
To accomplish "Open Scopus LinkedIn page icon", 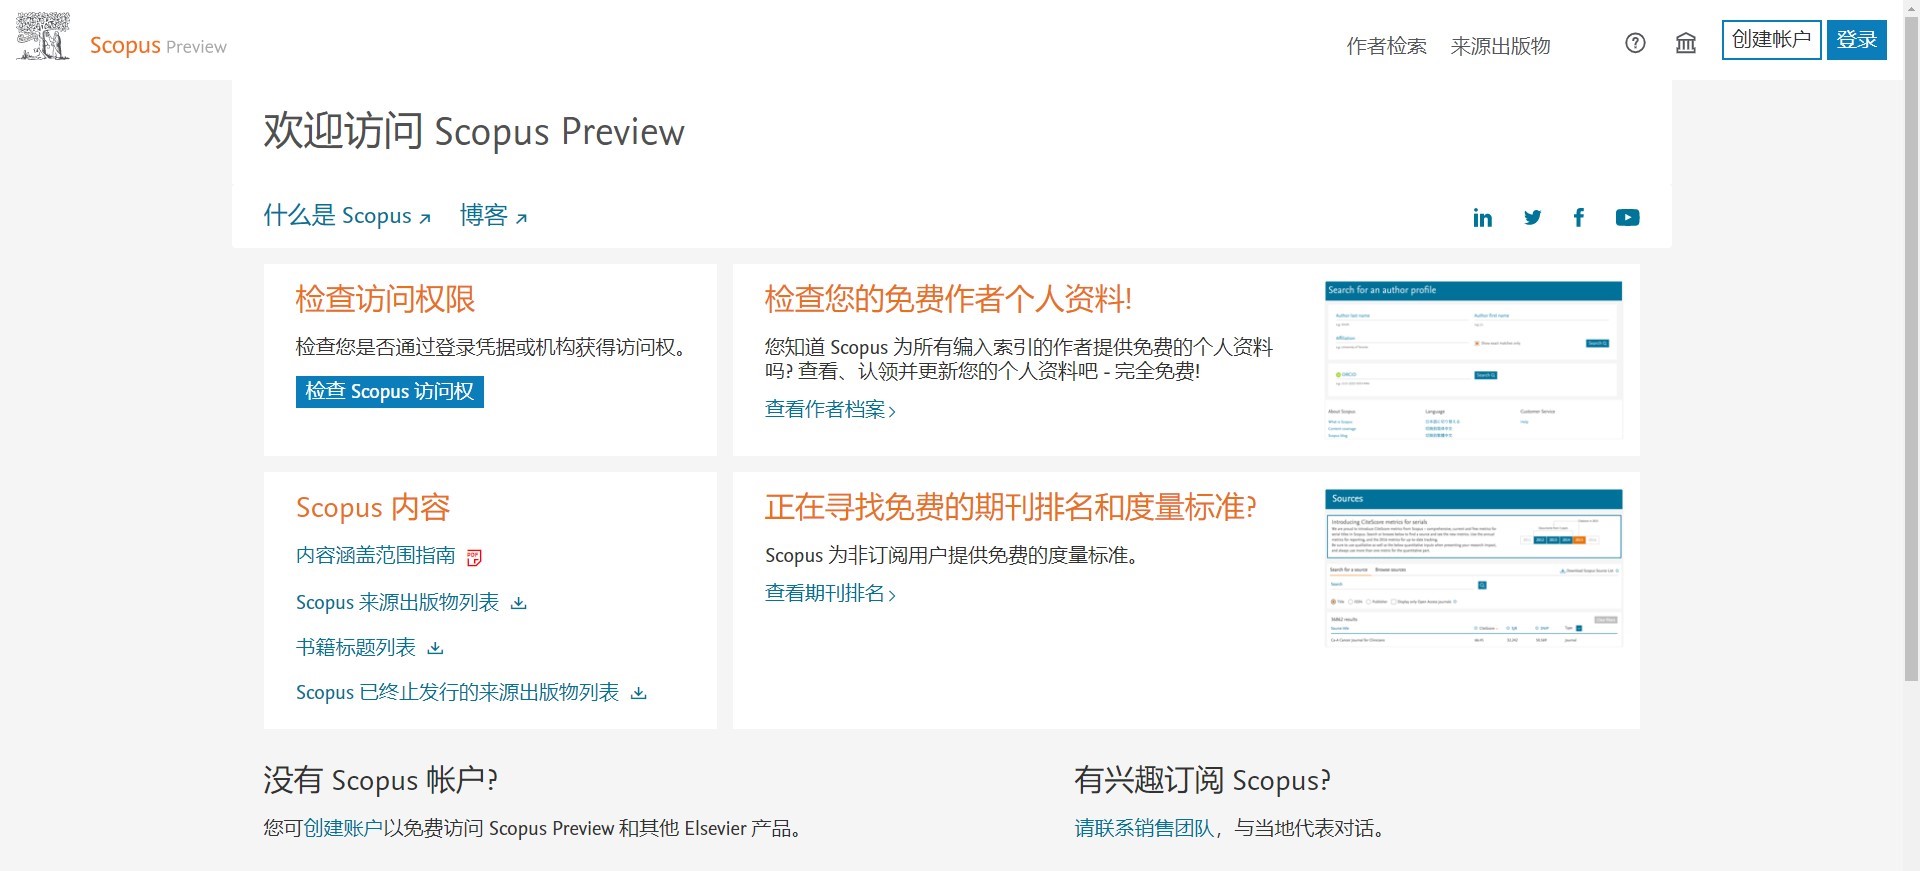I will pos(1482,218).
